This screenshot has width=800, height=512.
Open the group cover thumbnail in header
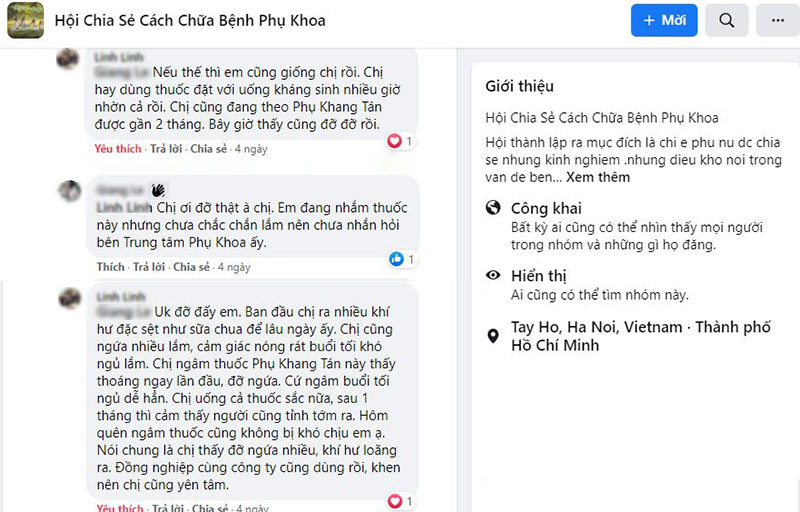click(x=26, y=20)
